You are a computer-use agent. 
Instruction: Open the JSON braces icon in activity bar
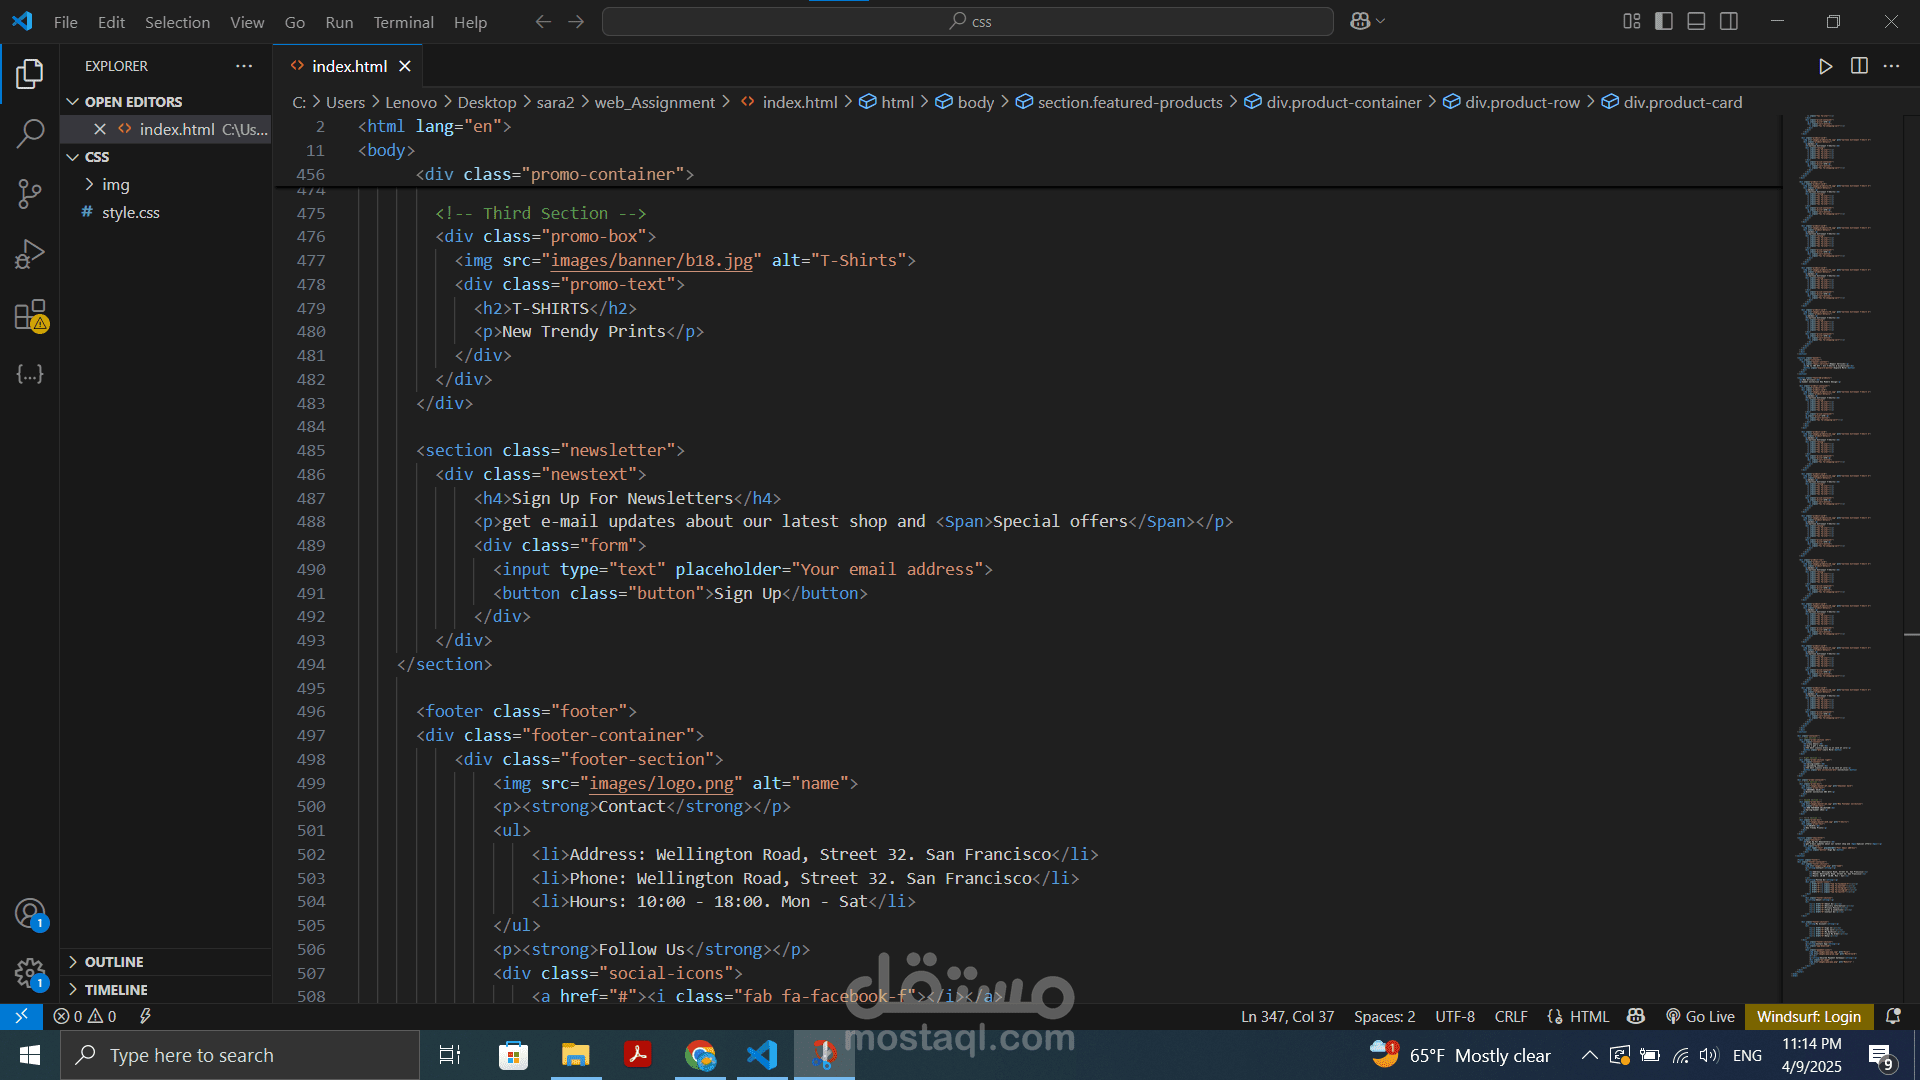point(30,374)
